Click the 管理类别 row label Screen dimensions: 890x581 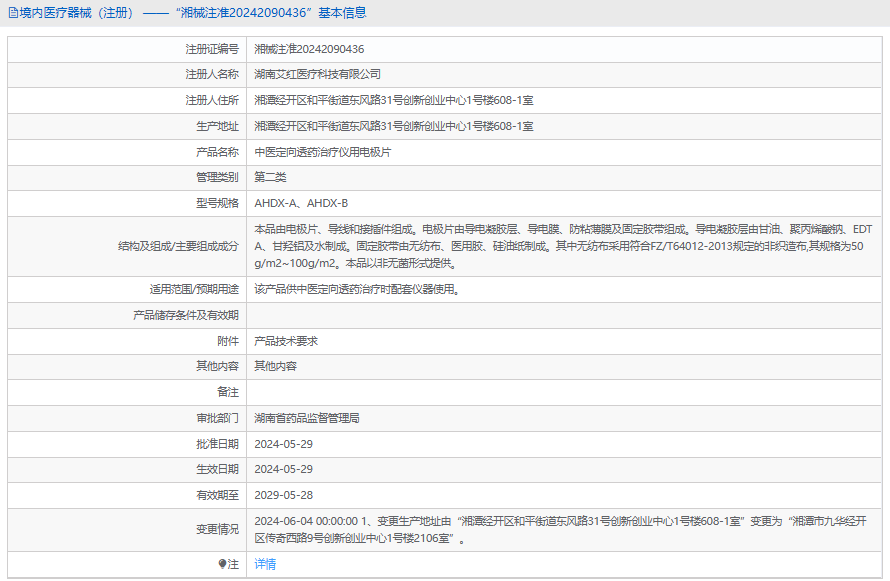(217, 177)
